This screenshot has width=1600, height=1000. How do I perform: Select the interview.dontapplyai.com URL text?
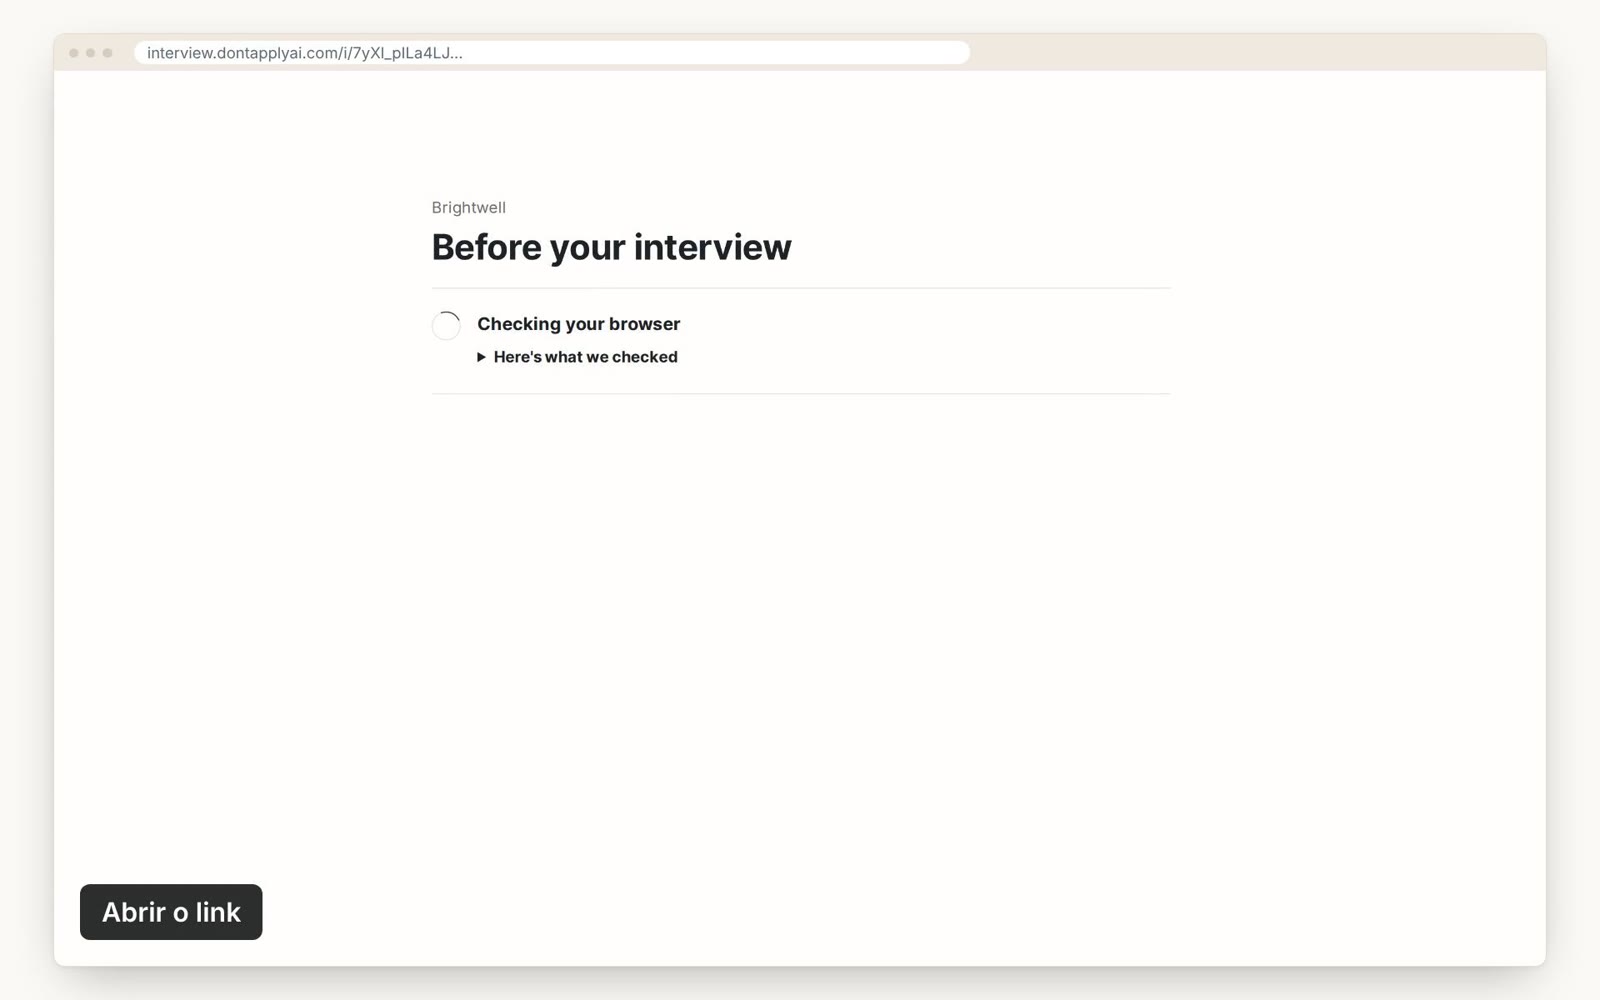click(x=305, y=53)
